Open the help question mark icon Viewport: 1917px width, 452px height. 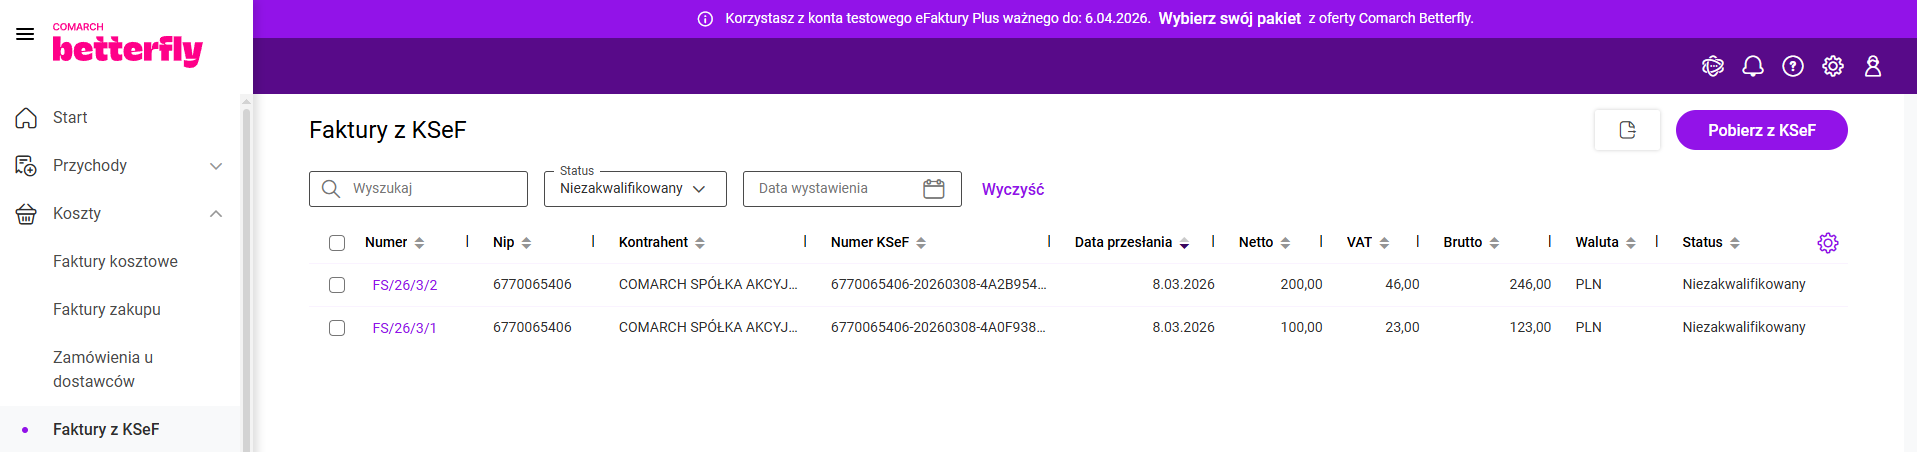coord(1793,66)
